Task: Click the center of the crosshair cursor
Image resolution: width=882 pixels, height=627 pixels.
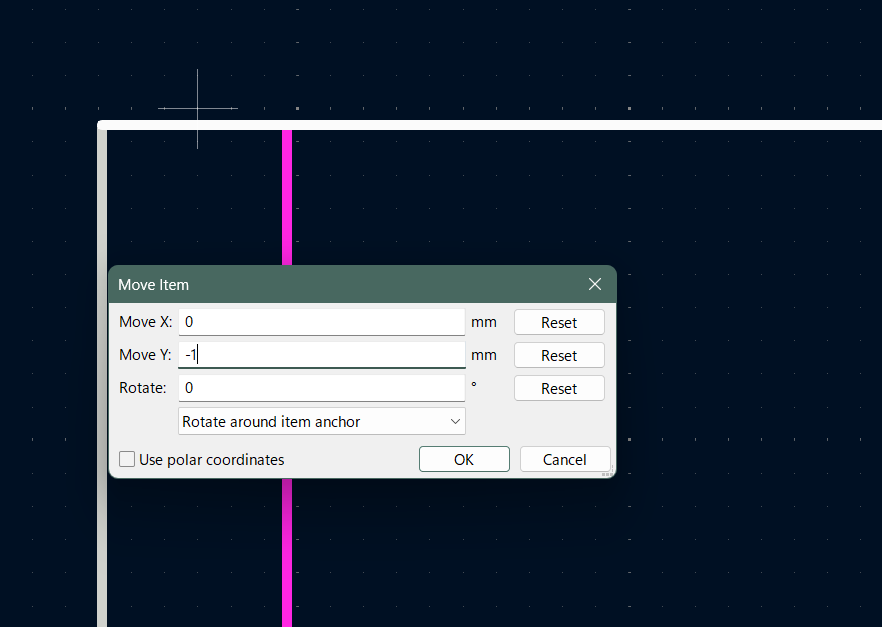Action: (197, 108)
